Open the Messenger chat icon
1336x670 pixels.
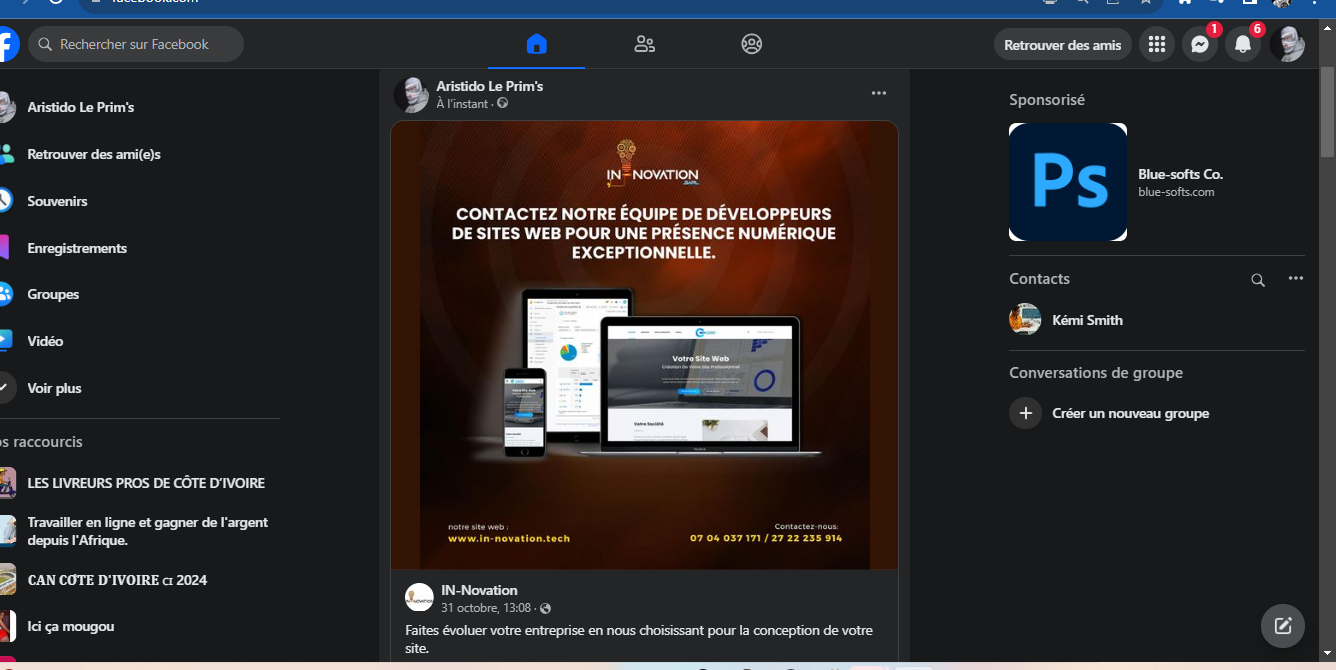[1199, 45]
